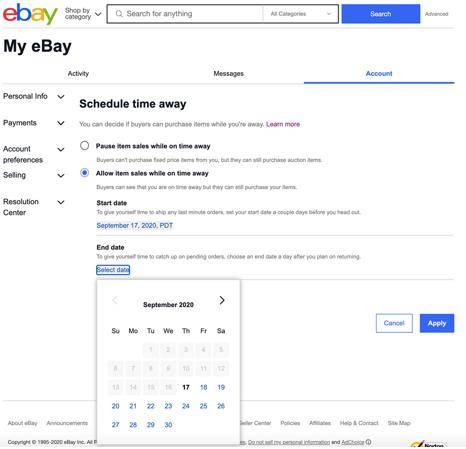Expand the Selling sidebar section
Image resolution: width=466 pixels, height=449 pixels.
pyautogui.click(x=61, y=175)
